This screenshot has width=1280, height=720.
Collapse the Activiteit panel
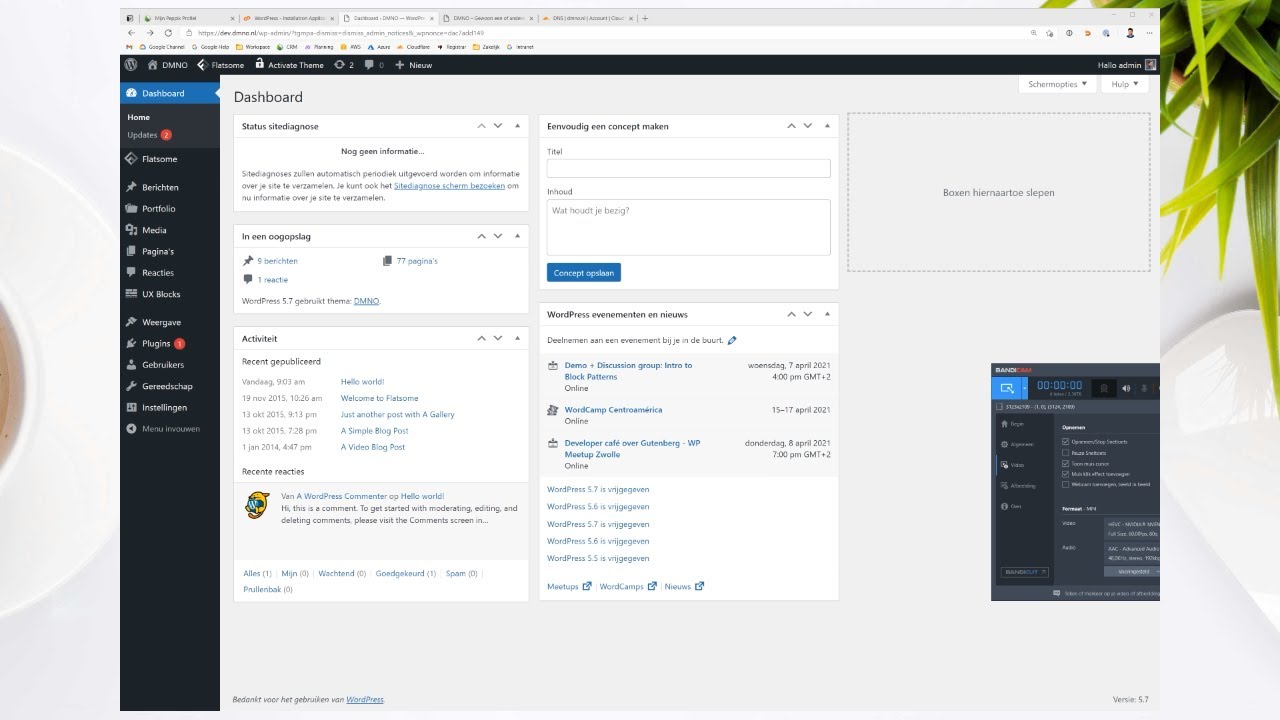pyautogui.click(x=517, y=338)
